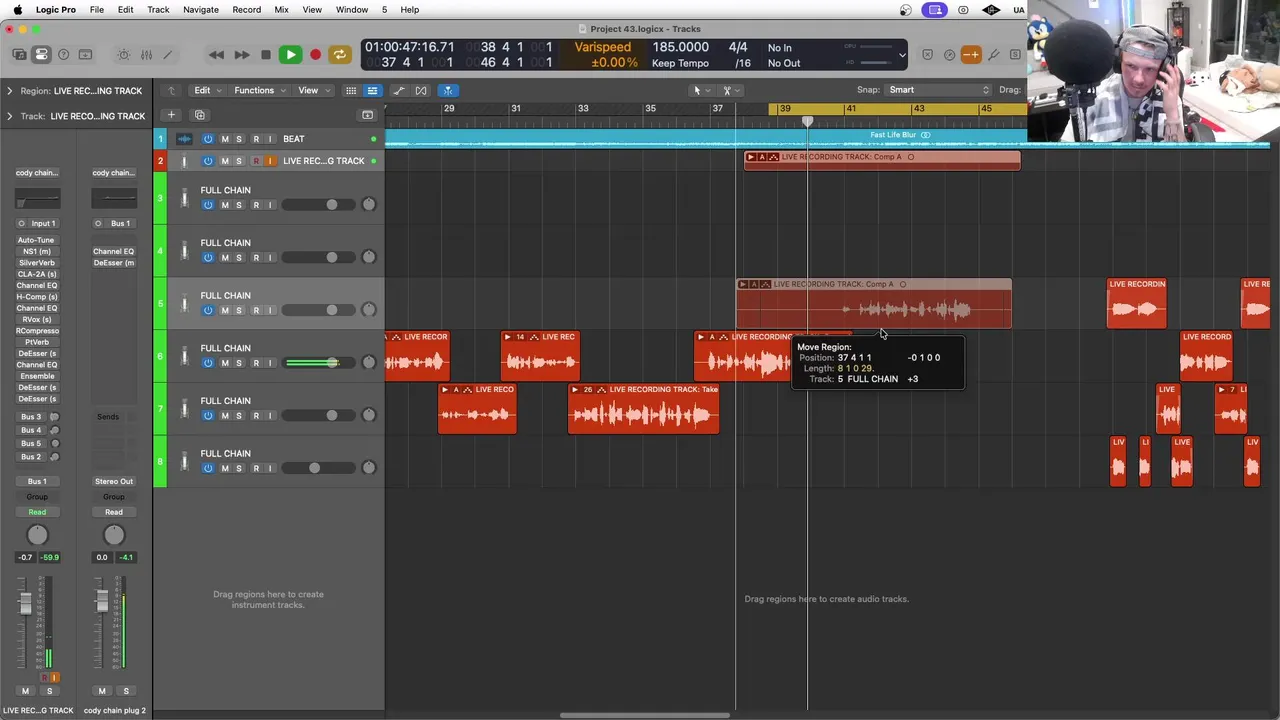This screenshot has width=1280, height=720.
Task: Click the Add Track plus button
Action: pyautogui.click(x=171, y=115)
